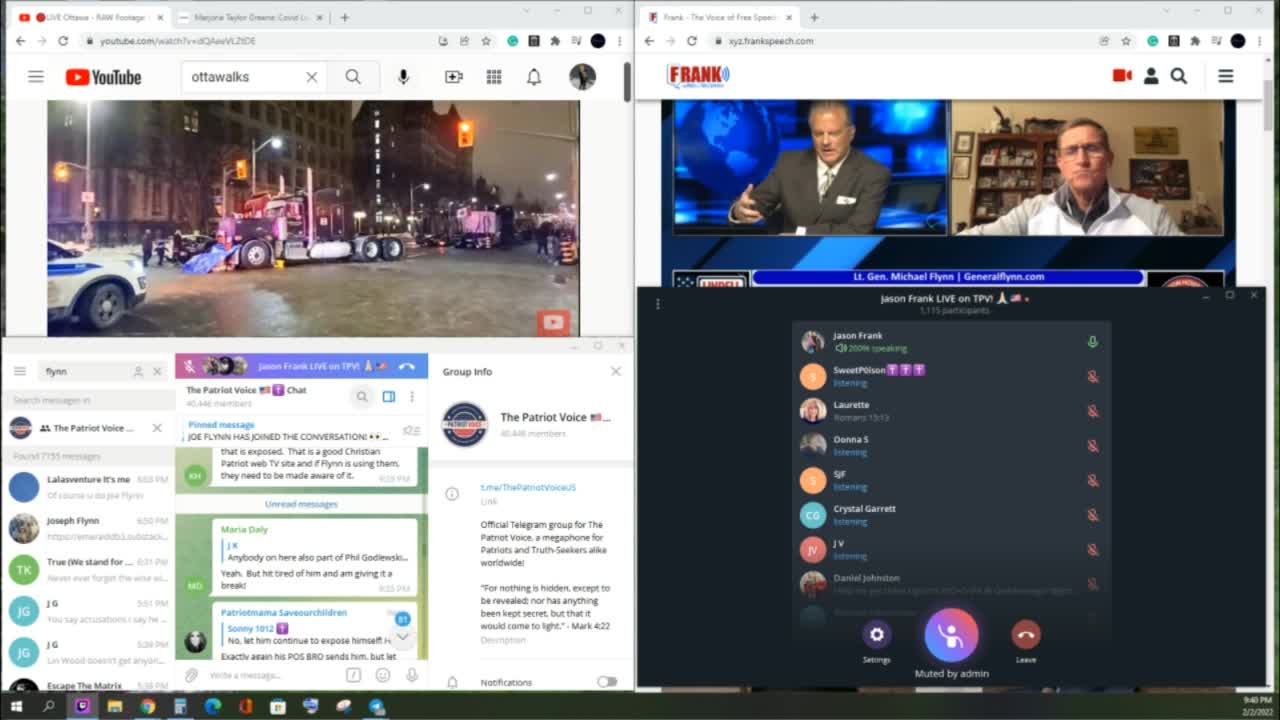Viewport: 1280px width, 720px height.
Task: Open YouTube hamburger guide menu
Action: (36, 77)
